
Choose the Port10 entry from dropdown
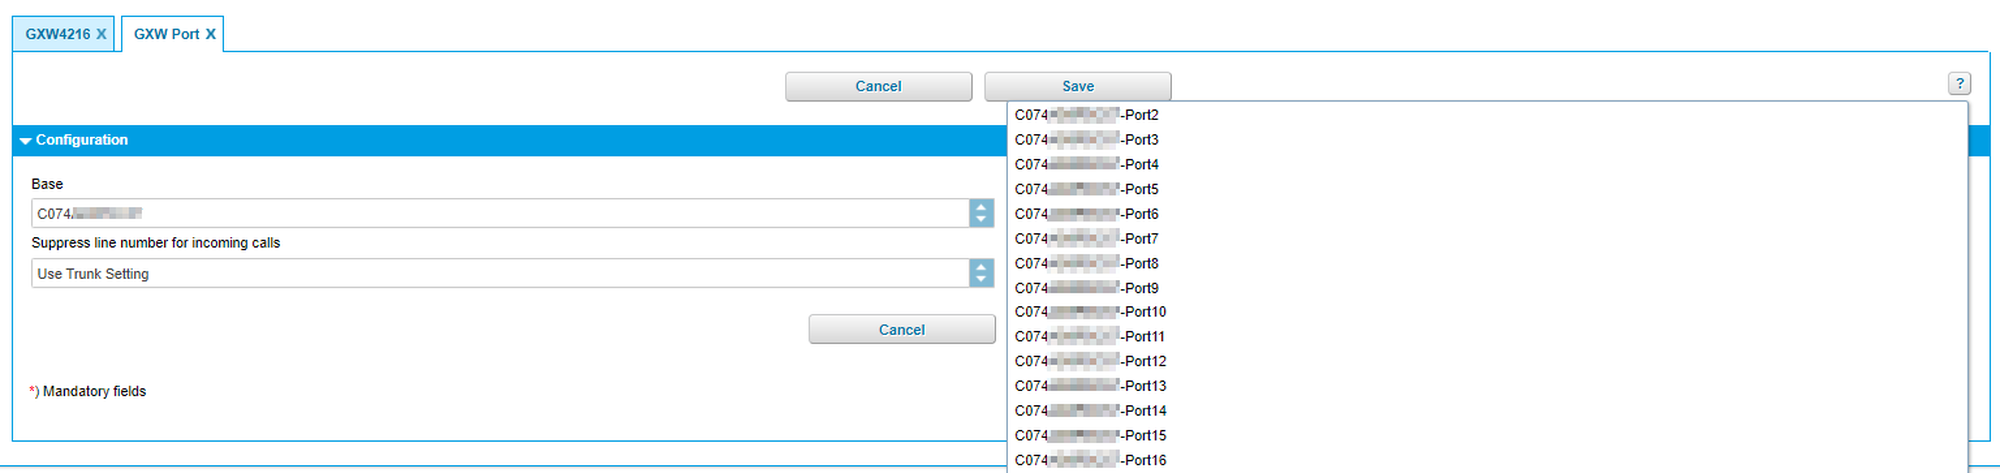(1090, 312)
